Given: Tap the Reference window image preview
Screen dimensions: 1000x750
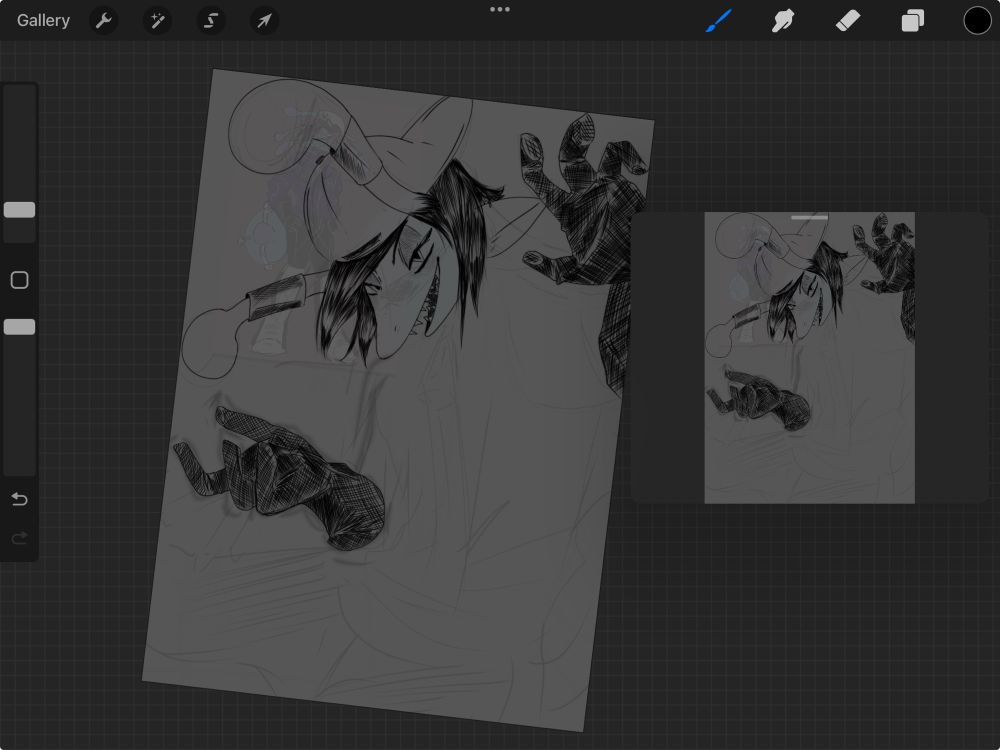Looking at the screenshot, I should [809, 360].
